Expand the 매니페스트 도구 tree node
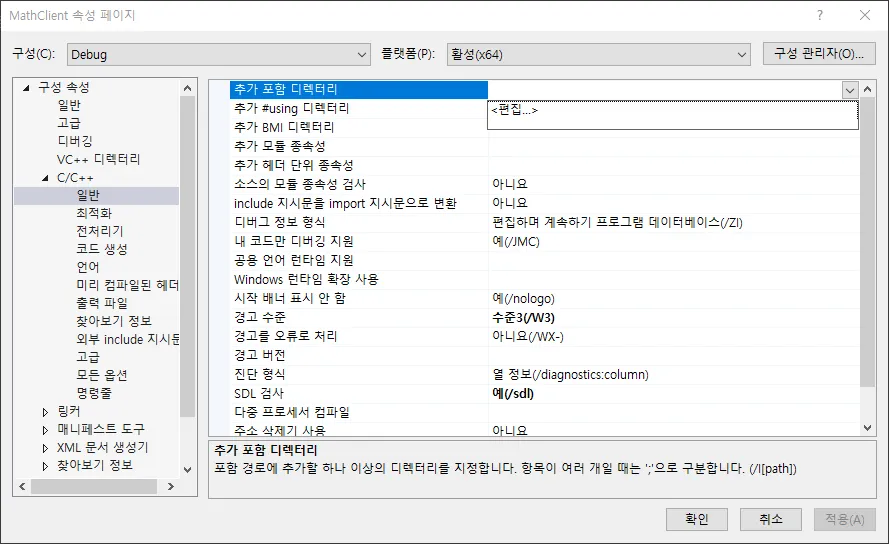This screenshot has width=889, height=544. 45,430
